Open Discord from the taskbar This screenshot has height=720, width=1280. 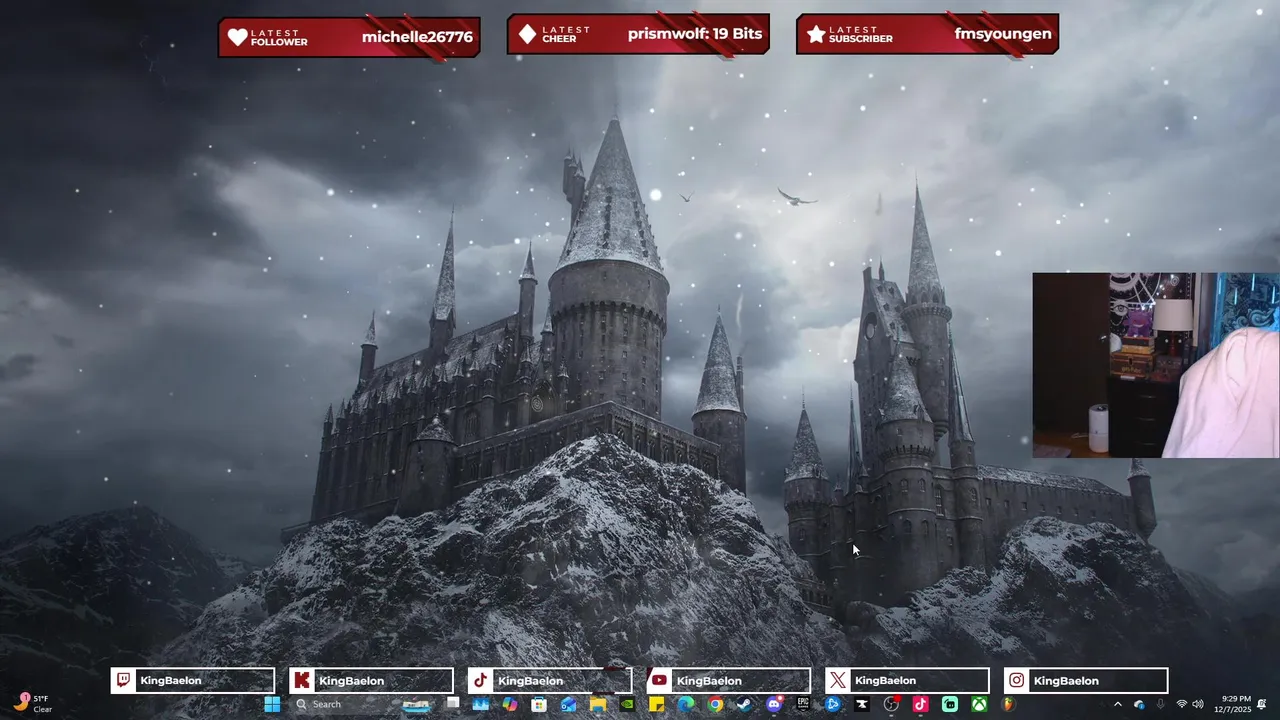click(x=773, y=704)
